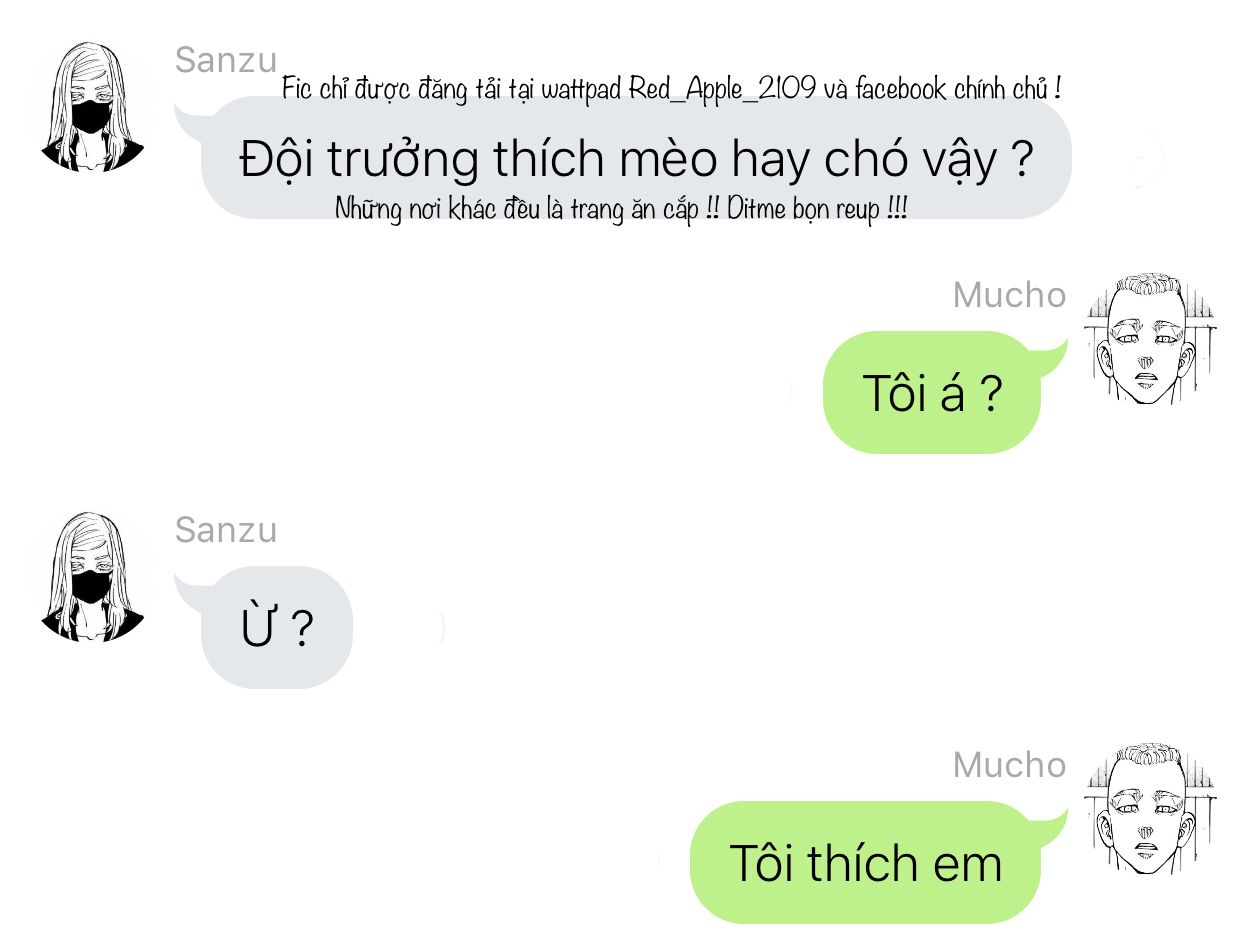Select the green 'Tôi á ?' message bubble

[x=932, y=393]
